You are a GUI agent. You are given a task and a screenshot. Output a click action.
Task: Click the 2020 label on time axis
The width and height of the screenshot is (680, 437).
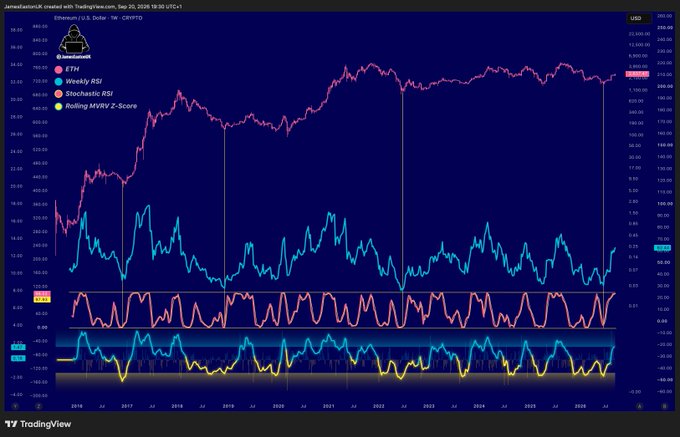[x=278, y=406]
